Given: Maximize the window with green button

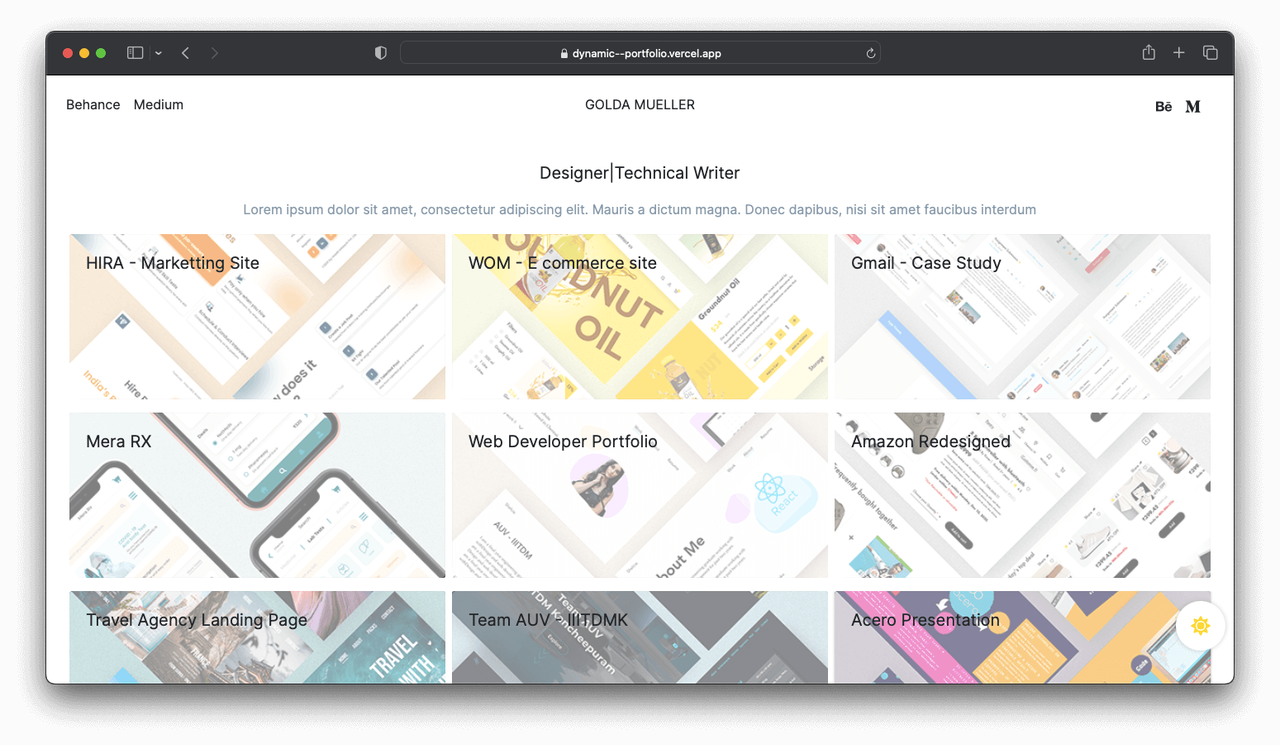Looking at the screenshot, I should (x=101, y=53).
